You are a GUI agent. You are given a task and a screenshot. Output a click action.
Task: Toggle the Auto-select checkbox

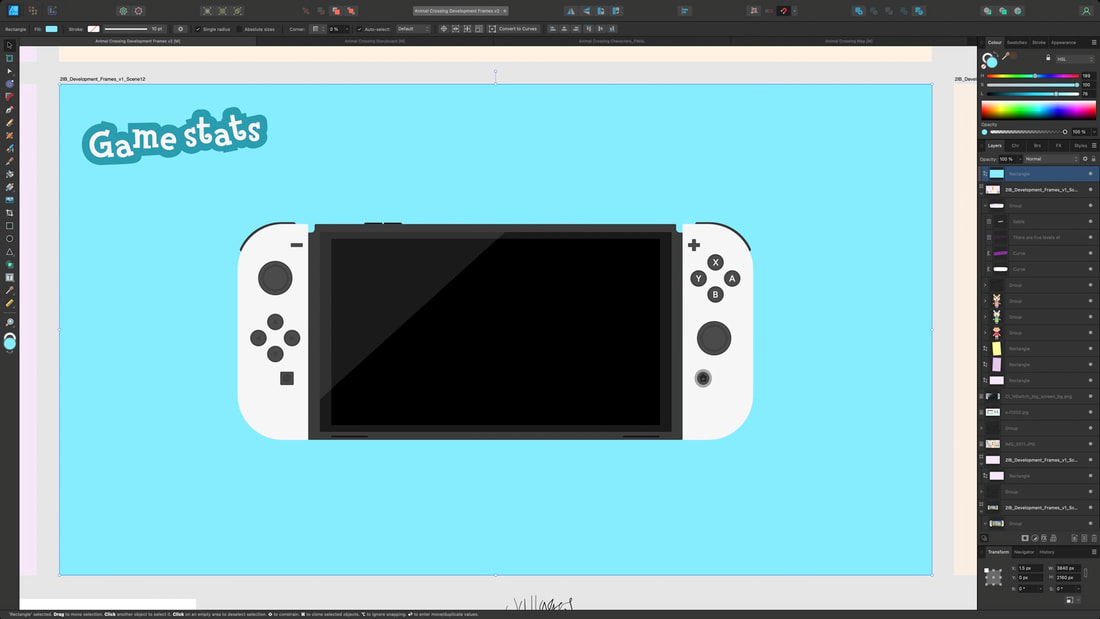tap(359, 29)
